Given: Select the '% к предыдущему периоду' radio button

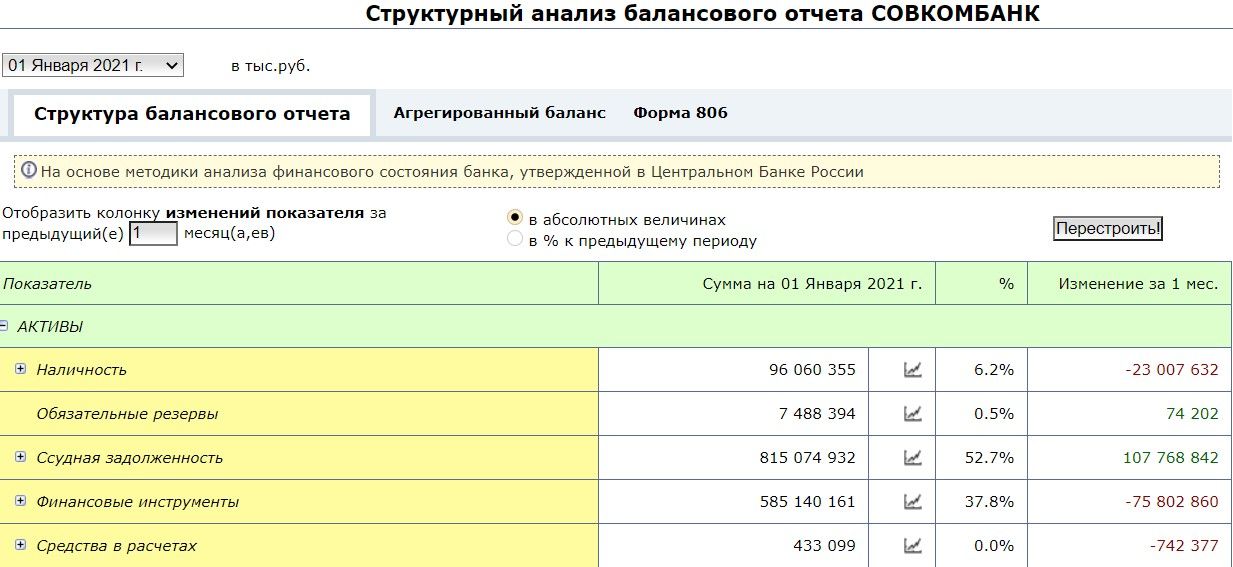Looking at the screenshot, I should pyautogui.click(x=515, y=239).
